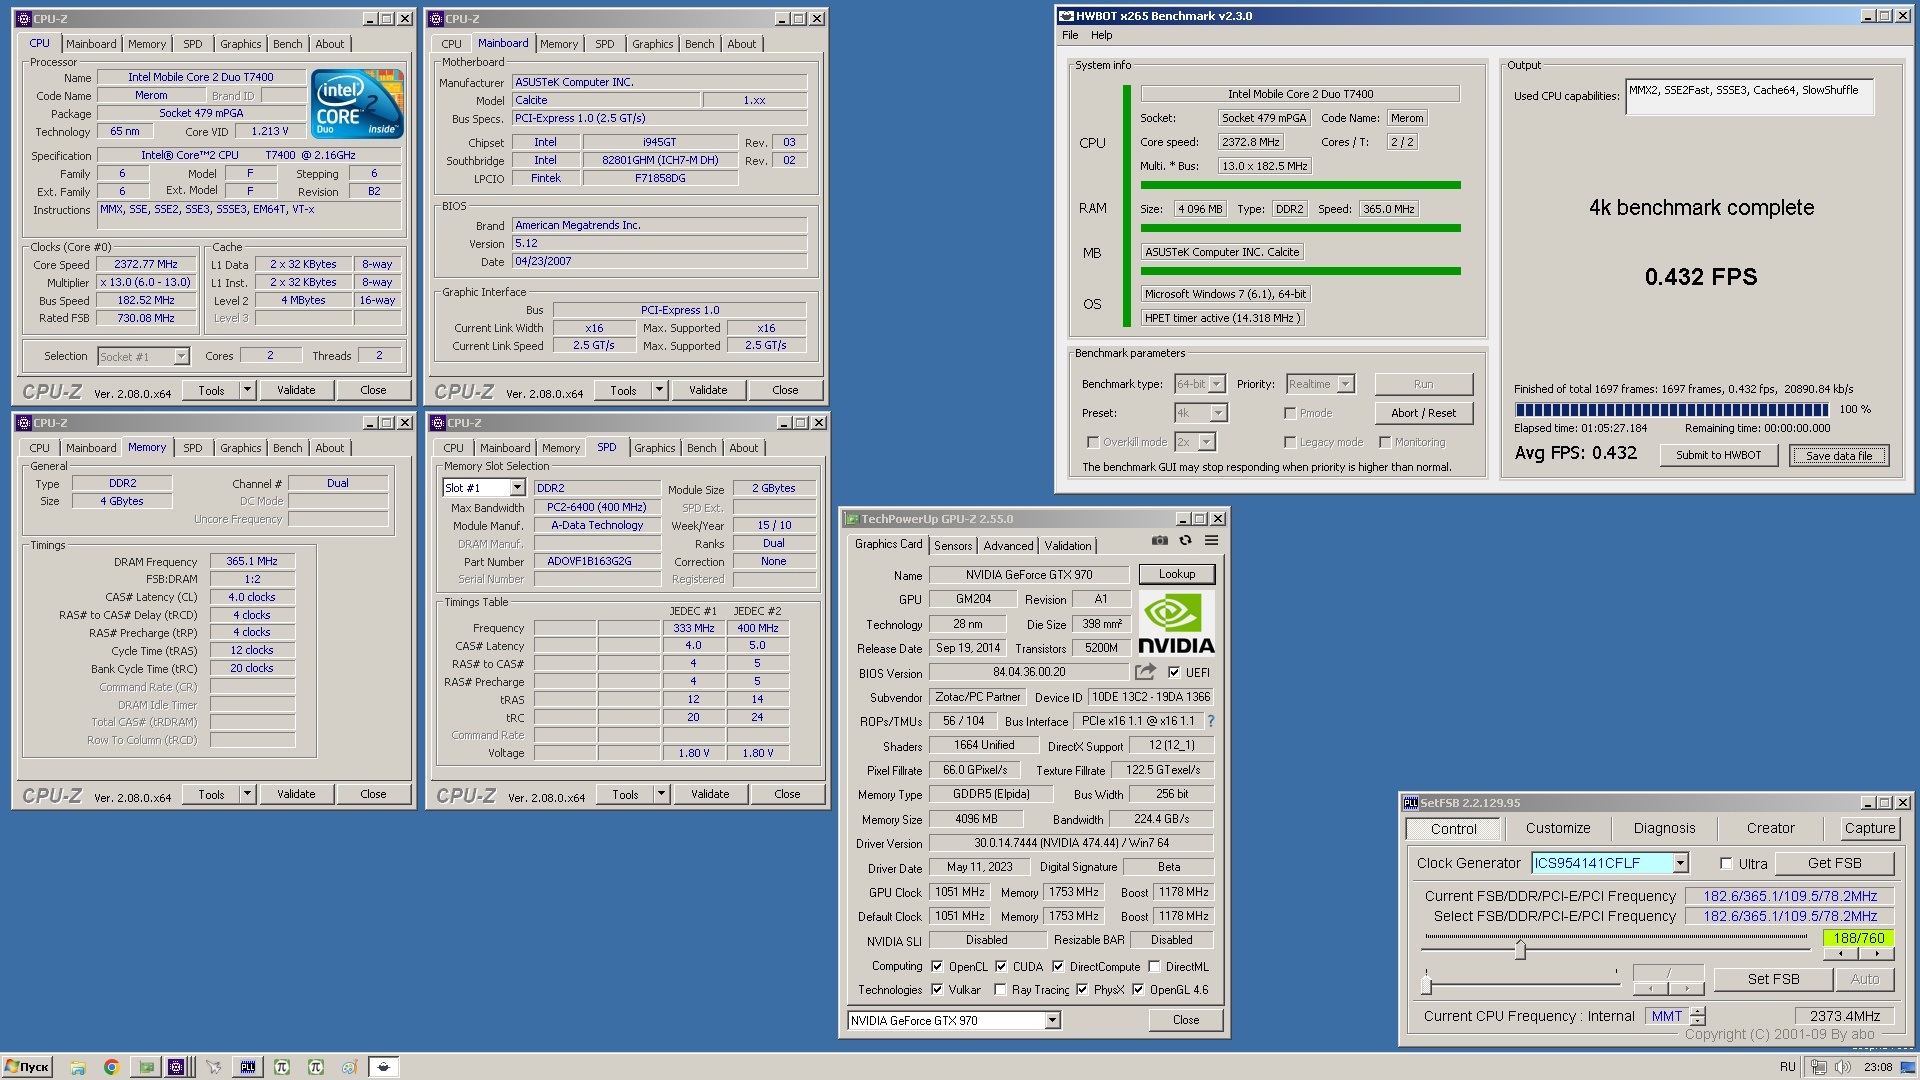Open Tools dropdown arrow in CPU tab window

tap(248, 390)
